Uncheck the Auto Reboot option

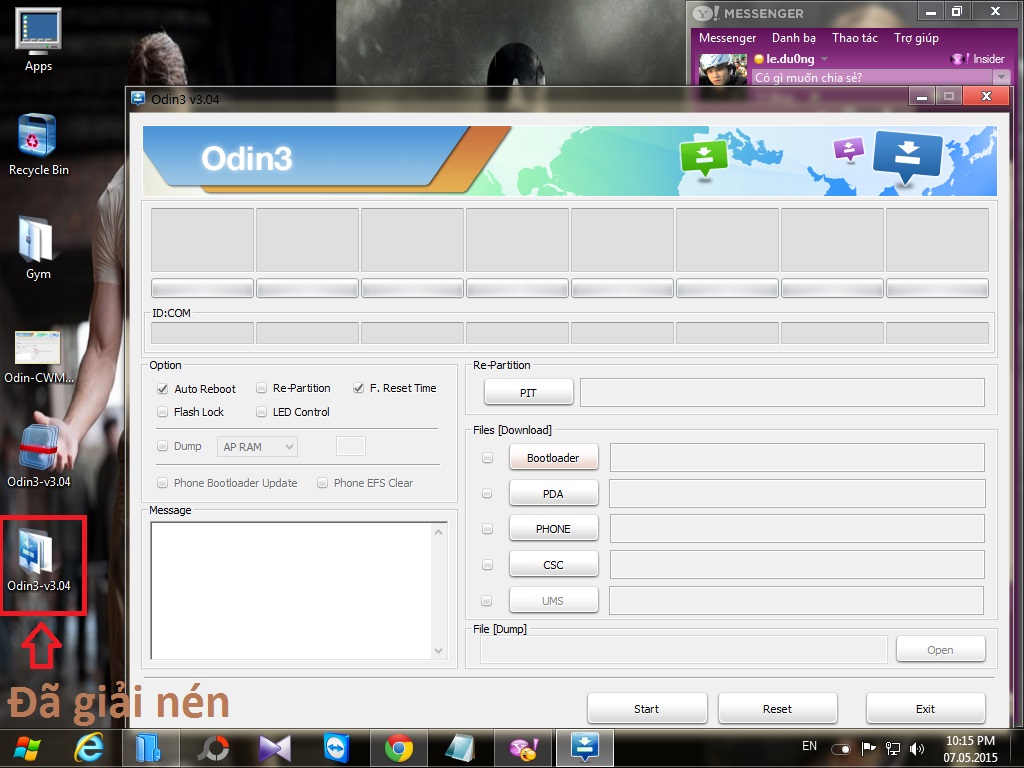(162, 388)
